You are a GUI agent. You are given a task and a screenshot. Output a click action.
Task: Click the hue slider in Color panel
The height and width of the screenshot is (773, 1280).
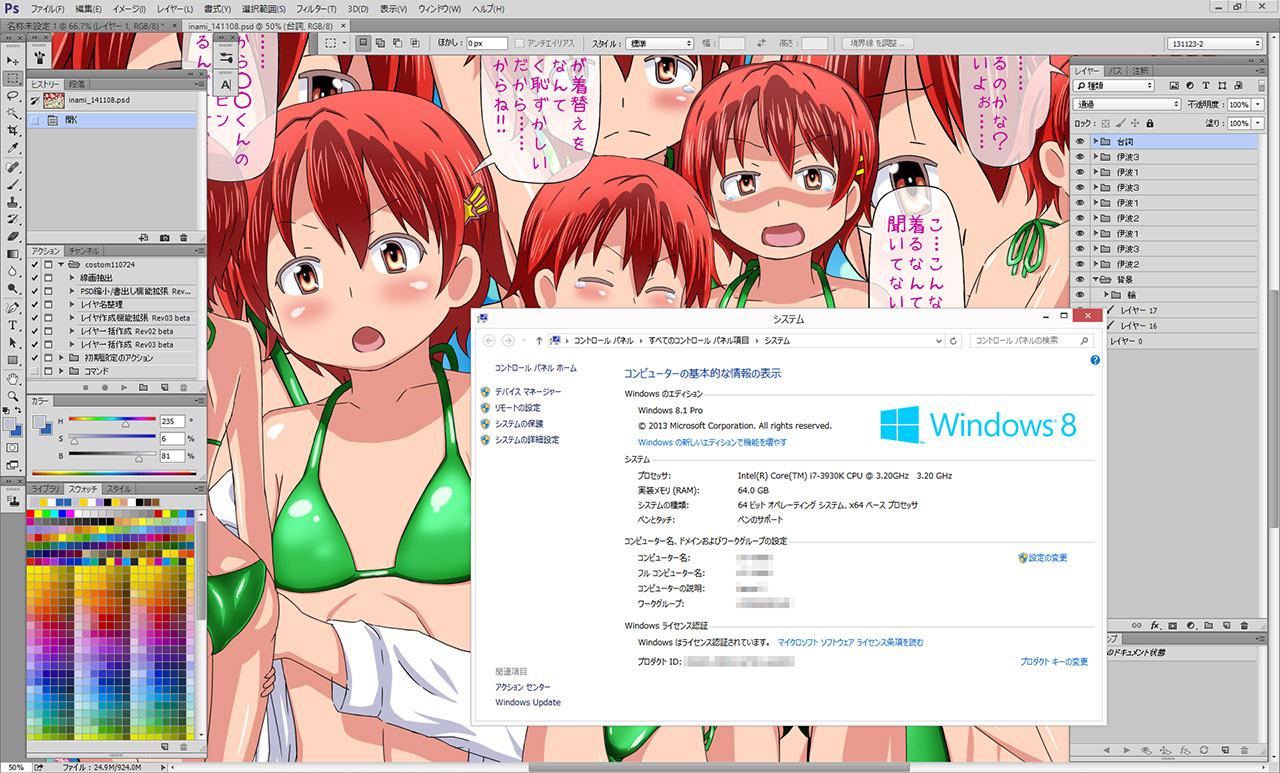pos(112,420)
